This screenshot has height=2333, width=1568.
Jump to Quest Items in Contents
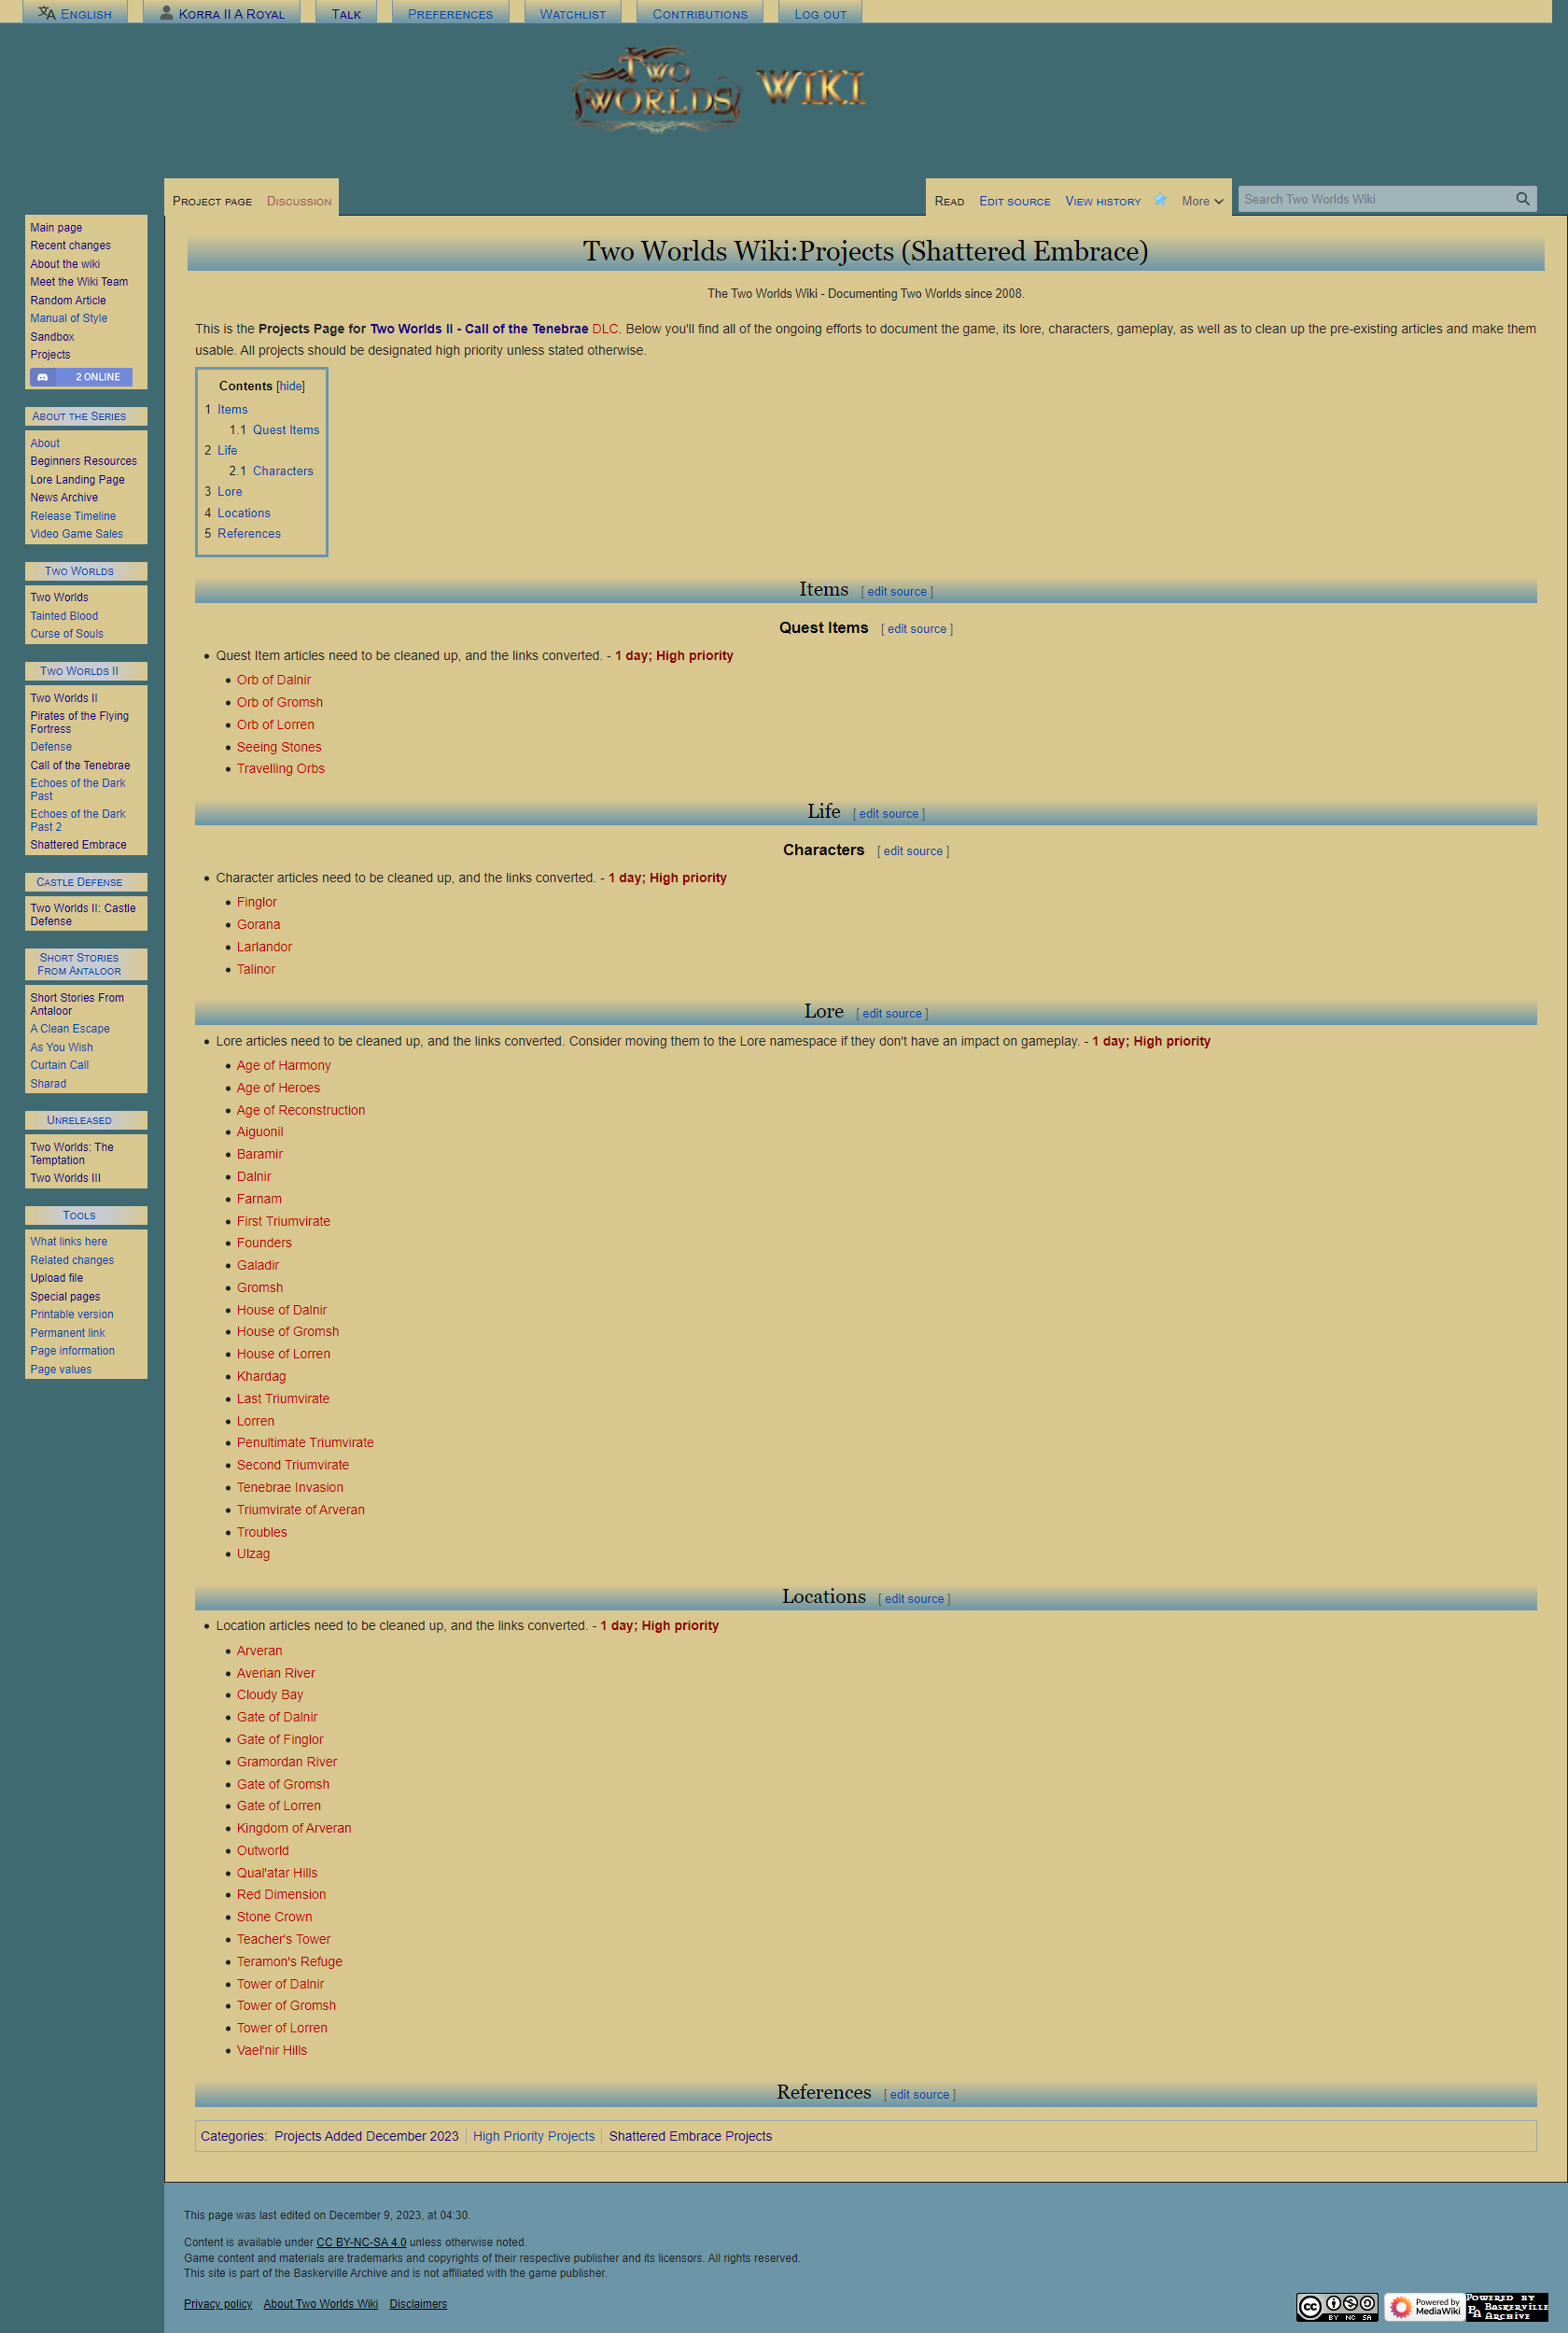click(286, 430)
